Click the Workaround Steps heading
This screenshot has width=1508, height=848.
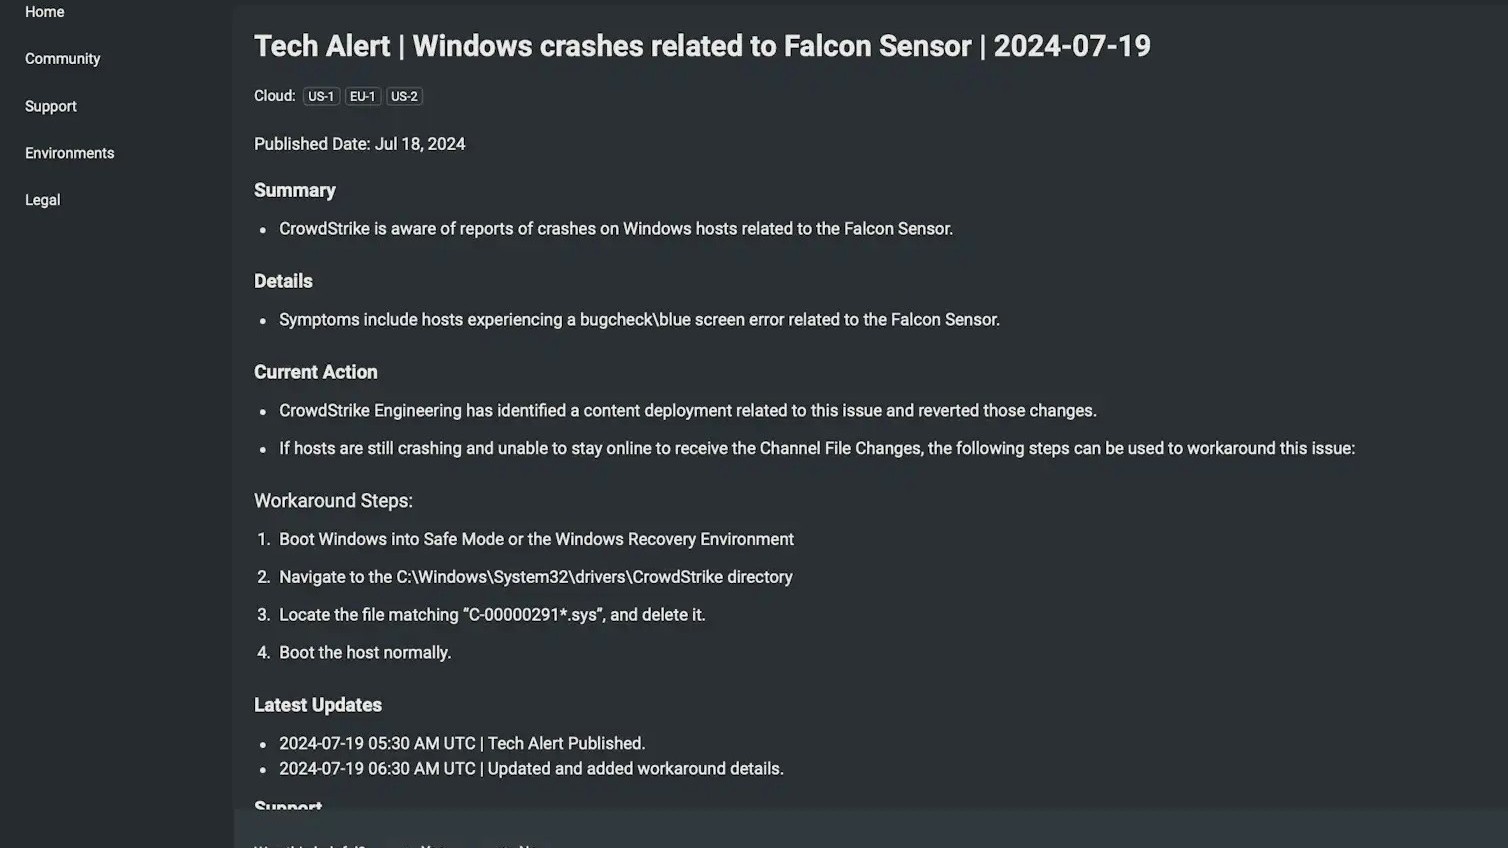333,501
